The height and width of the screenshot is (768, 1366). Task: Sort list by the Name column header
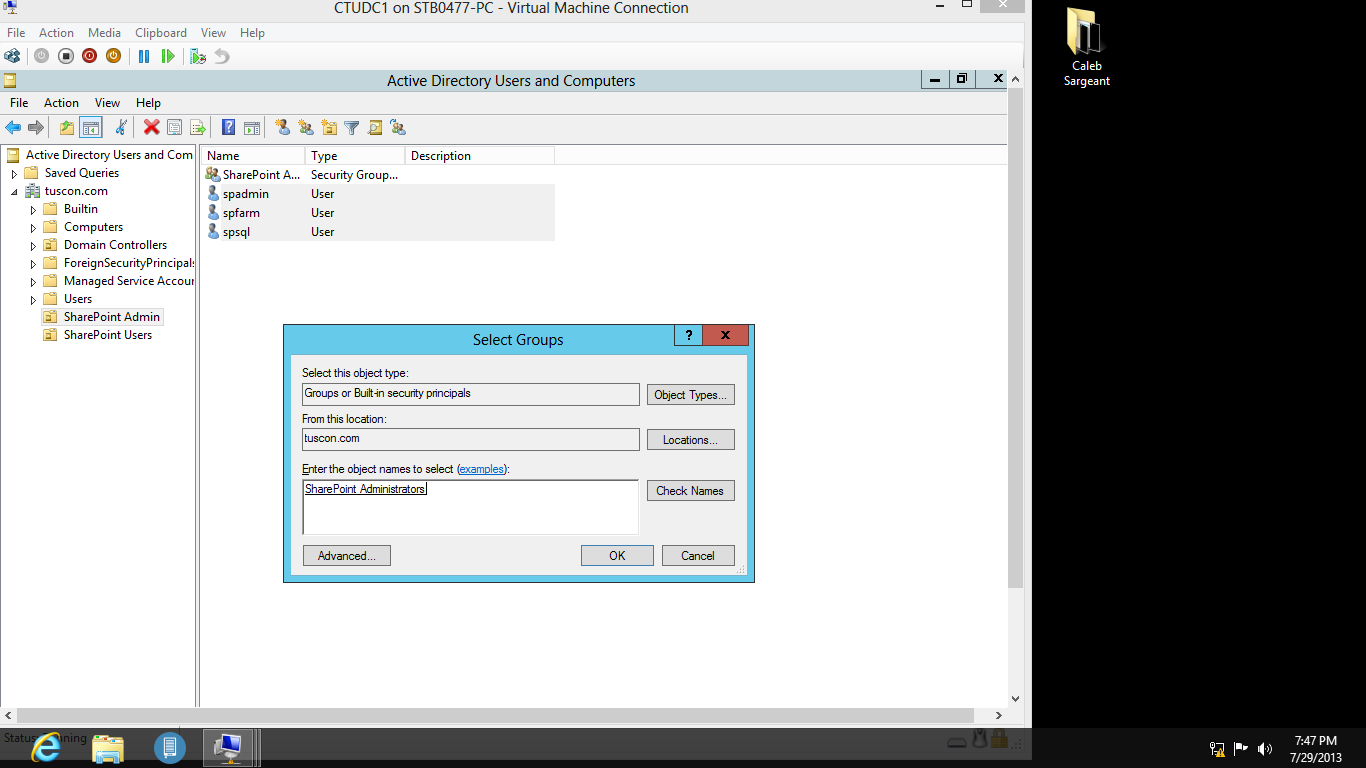[253, 156]
